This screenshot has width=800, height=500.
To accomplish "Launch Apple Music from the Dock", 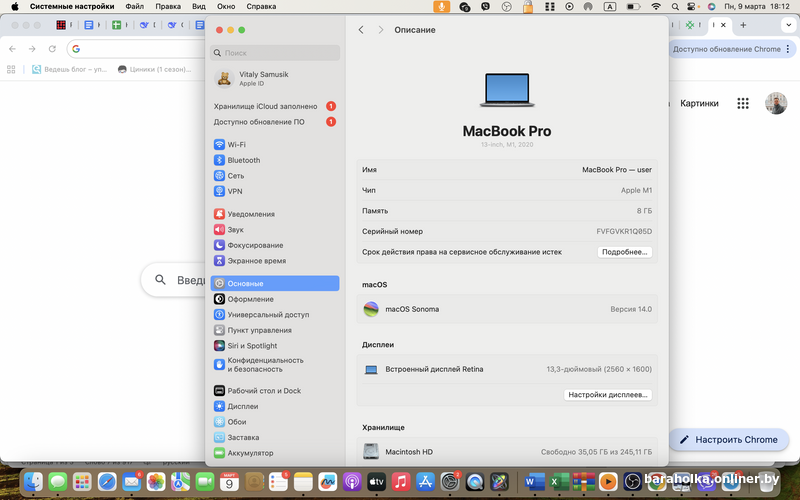I will click(x=401, y=482).
